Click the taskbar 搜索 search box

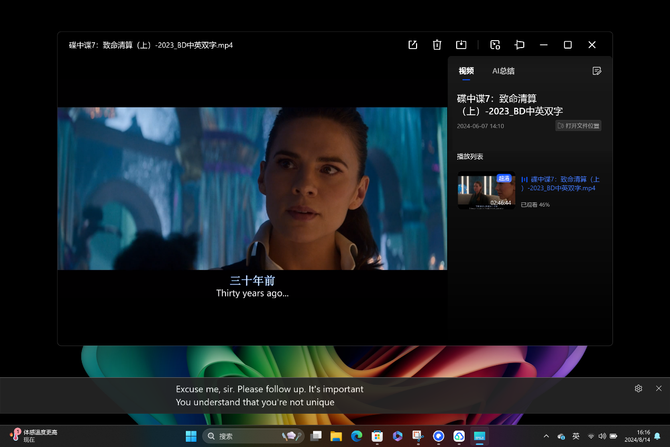253,436
